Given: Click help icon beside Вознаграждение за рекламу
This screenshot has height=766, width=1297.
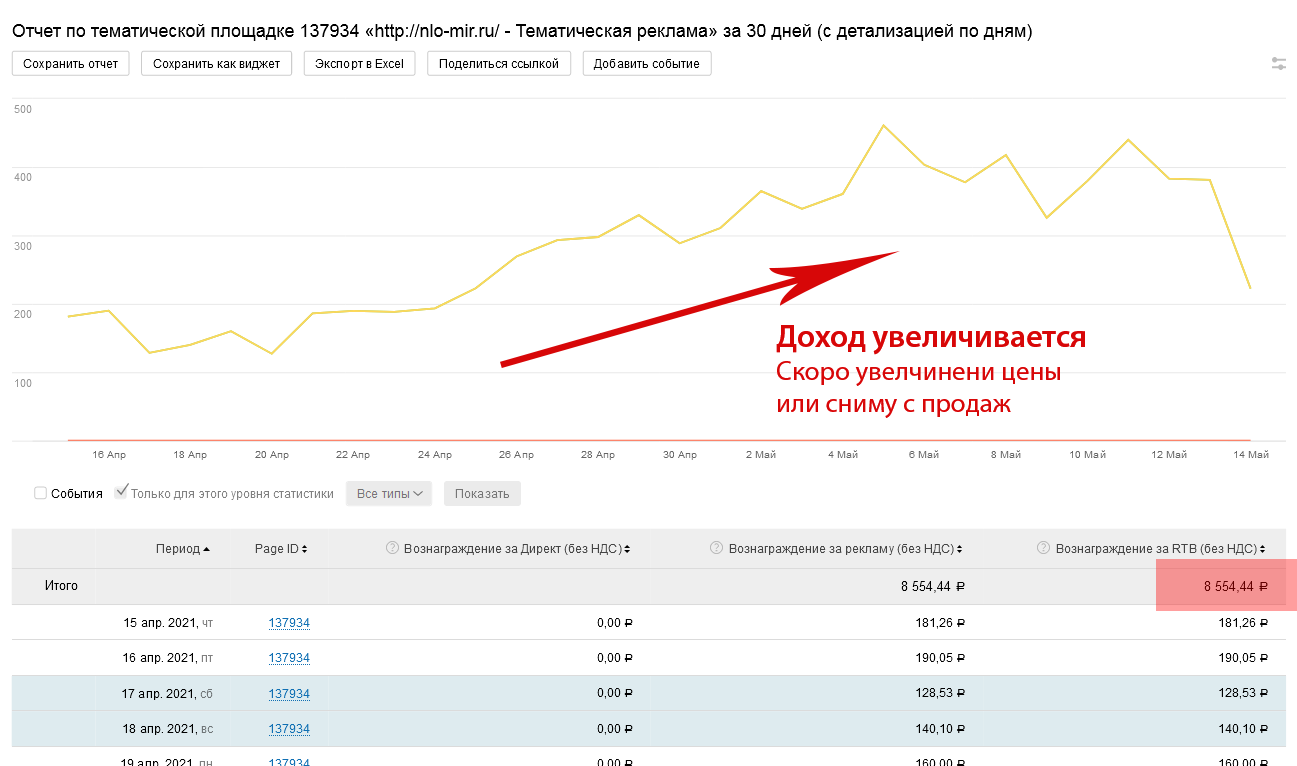Looking at the screenshot, I should [x=716, y=548].
